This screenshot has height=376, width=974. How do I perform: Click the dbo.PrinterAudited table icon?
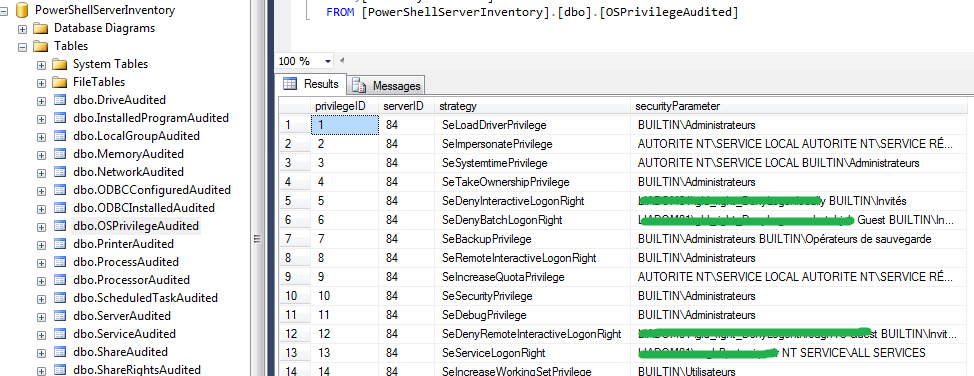pos(60,244)
